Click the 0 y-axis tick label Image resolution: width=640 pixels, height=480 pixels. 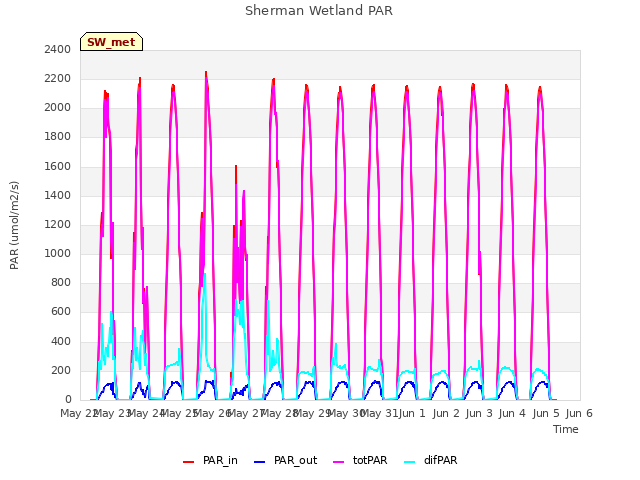(68, 400)
